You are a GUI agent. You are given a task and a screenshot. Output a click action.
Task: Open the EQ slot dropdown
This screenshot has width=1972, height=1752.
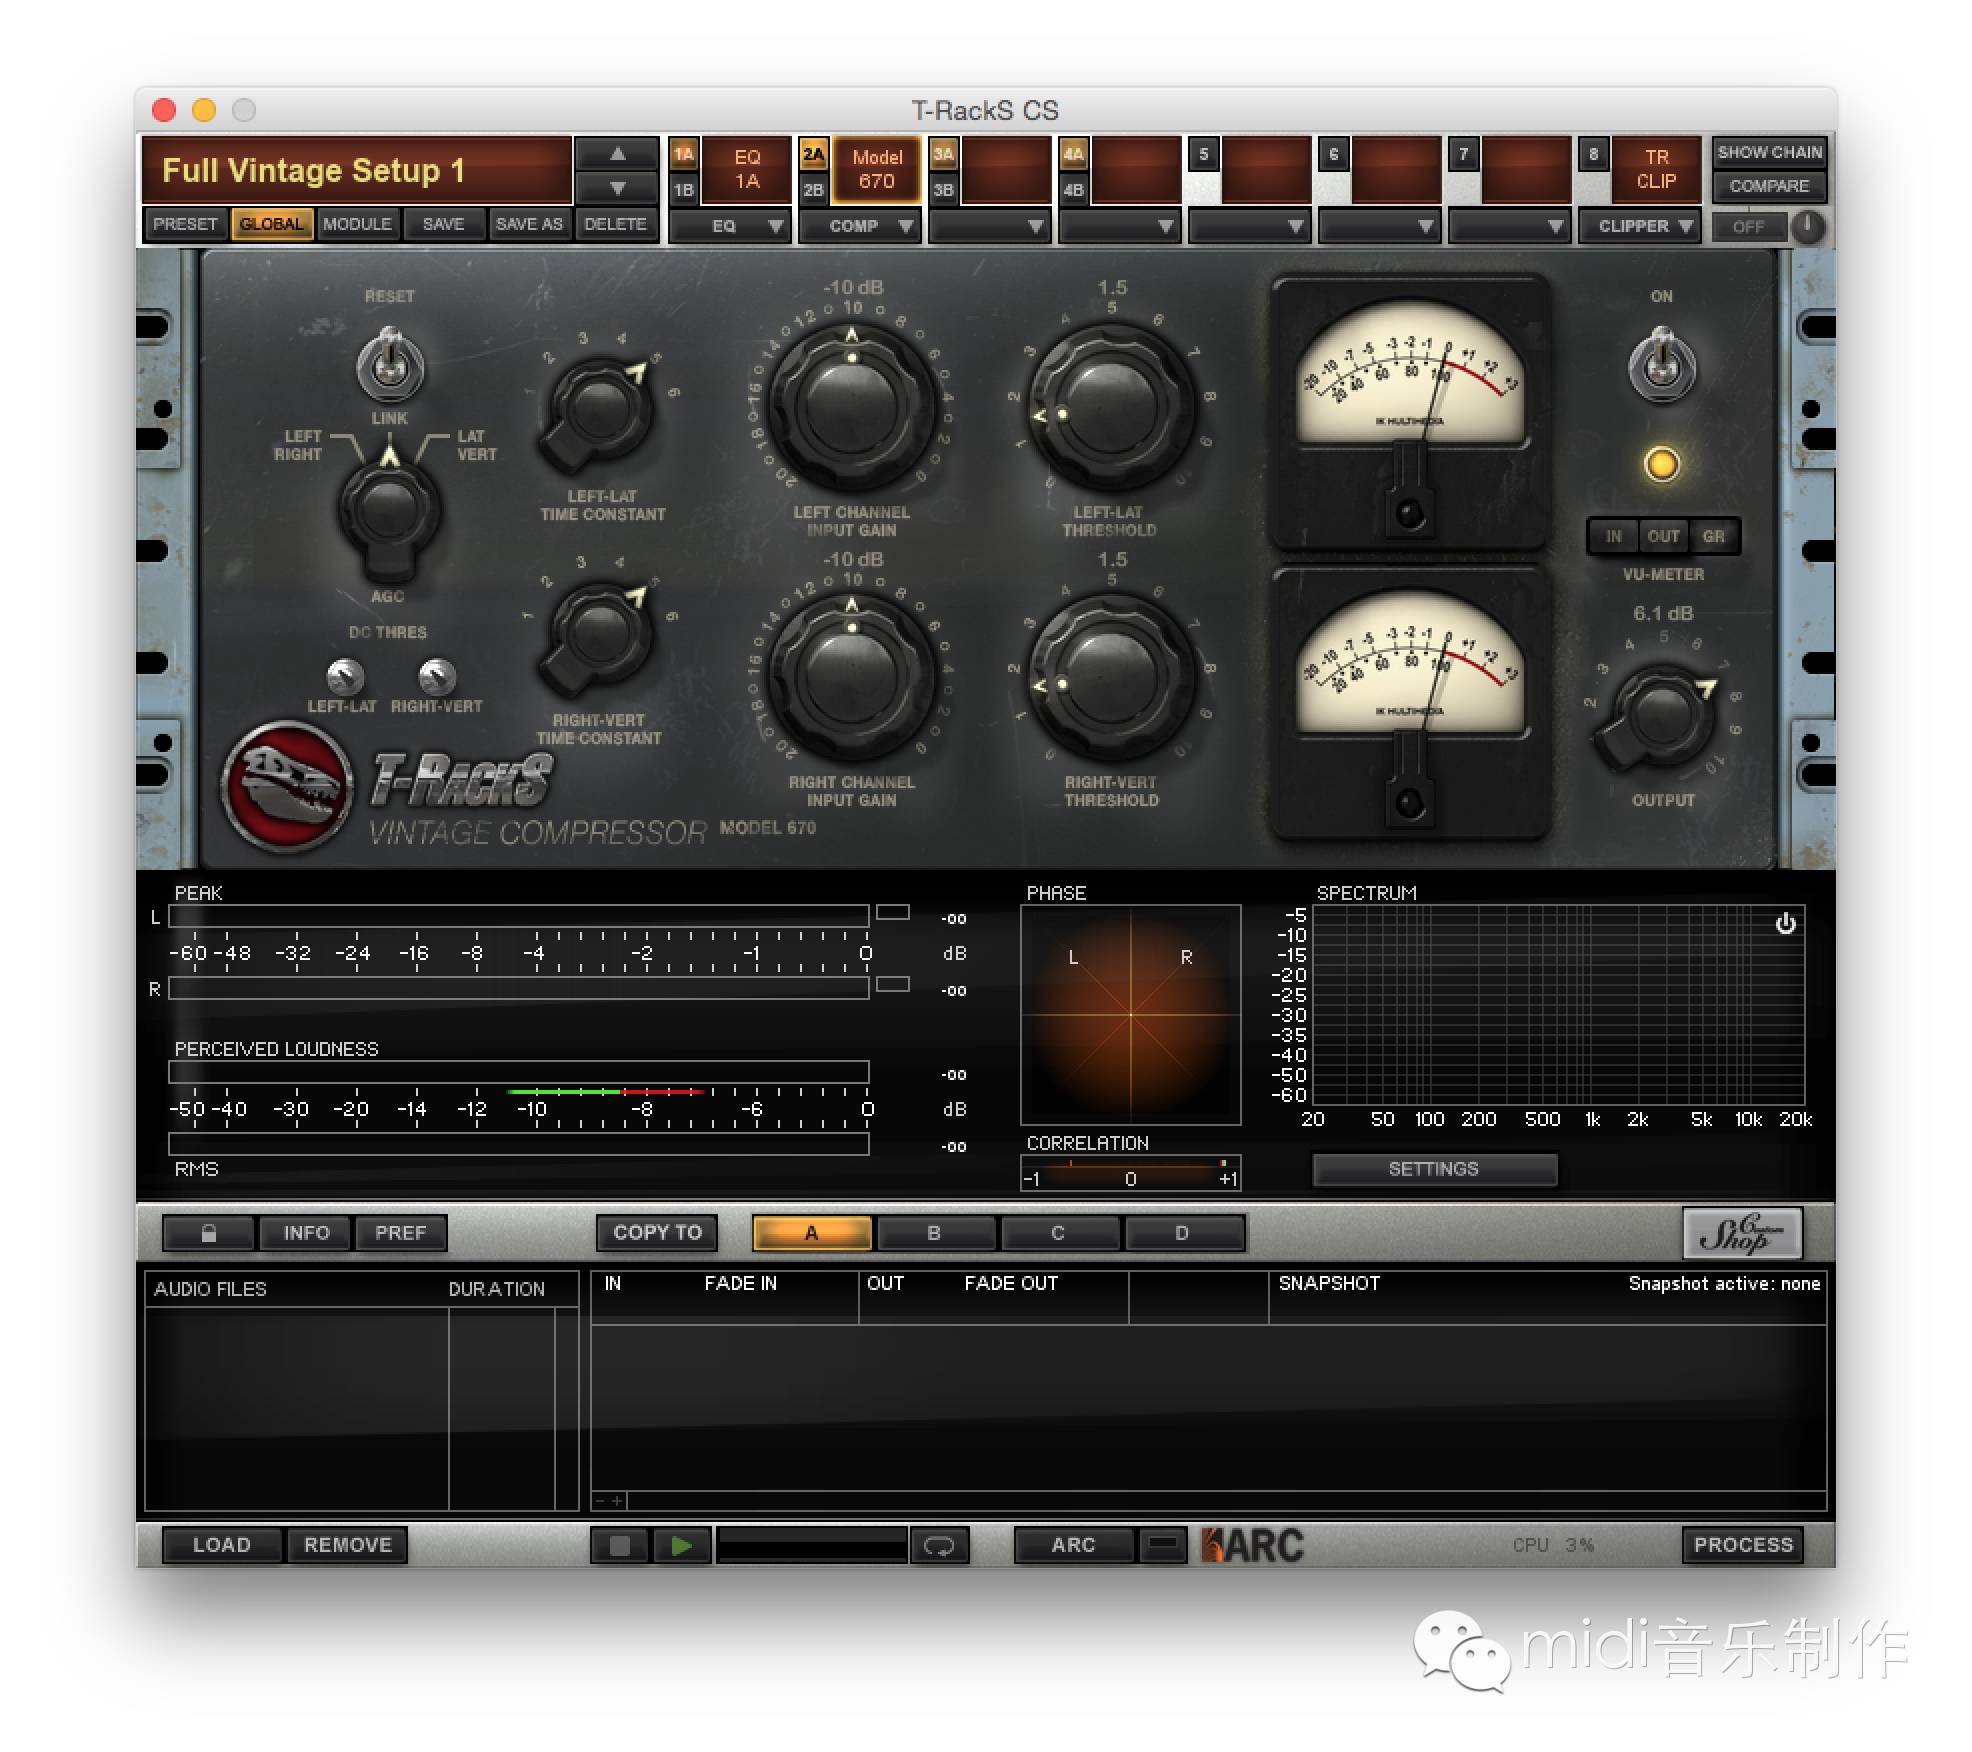(x=730, y=226)
